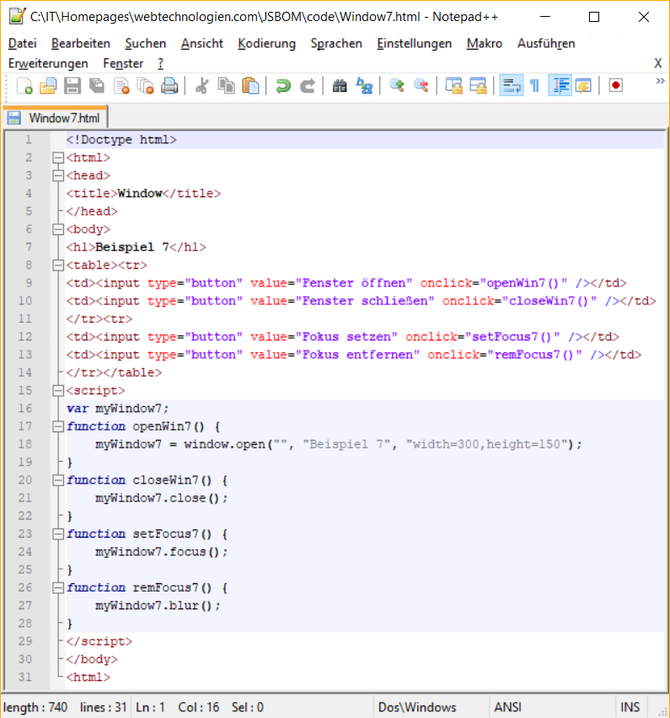The width and height of the screenshot is (670, 718).
Task: Zoom out with the magnifier minus icon
Action: (421, 86)
